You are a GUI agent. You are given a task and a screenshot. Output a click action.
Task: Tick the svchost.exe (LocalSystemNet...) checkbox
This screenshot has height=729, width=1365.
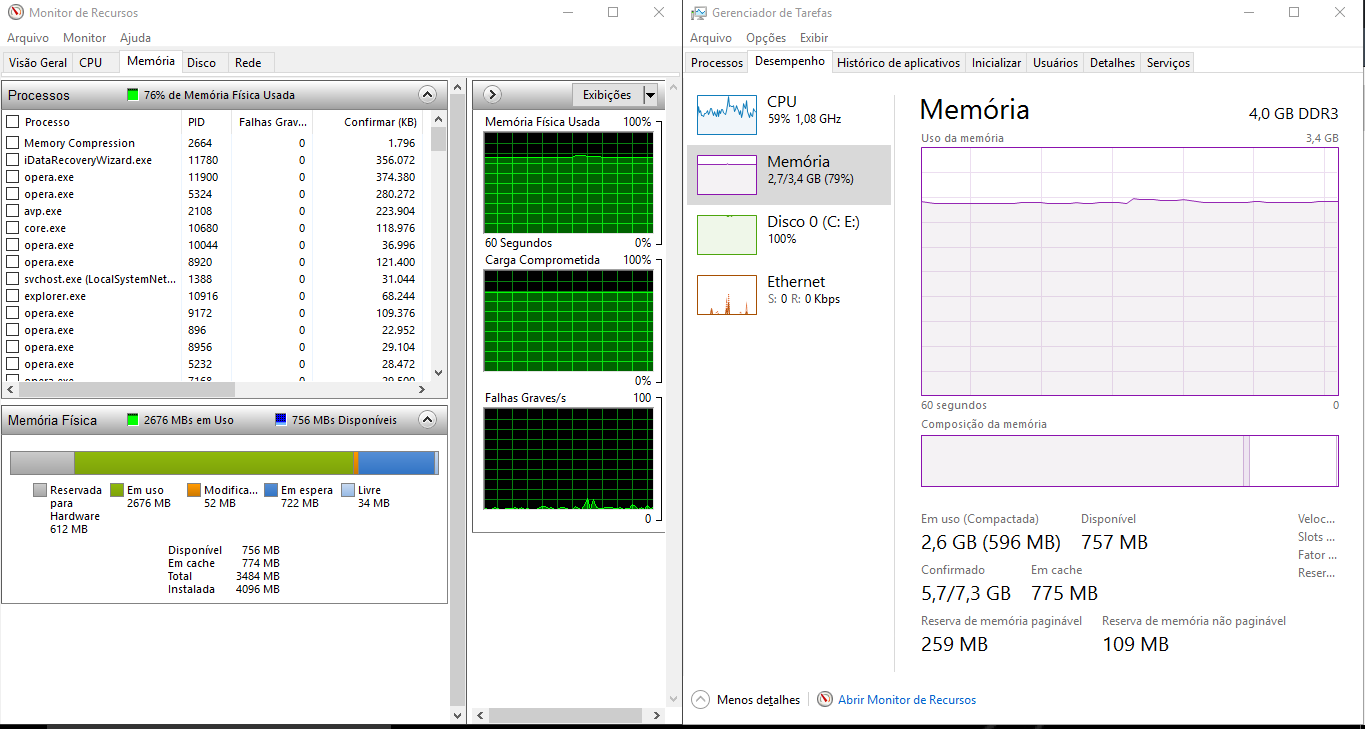(x=13, y=279)
